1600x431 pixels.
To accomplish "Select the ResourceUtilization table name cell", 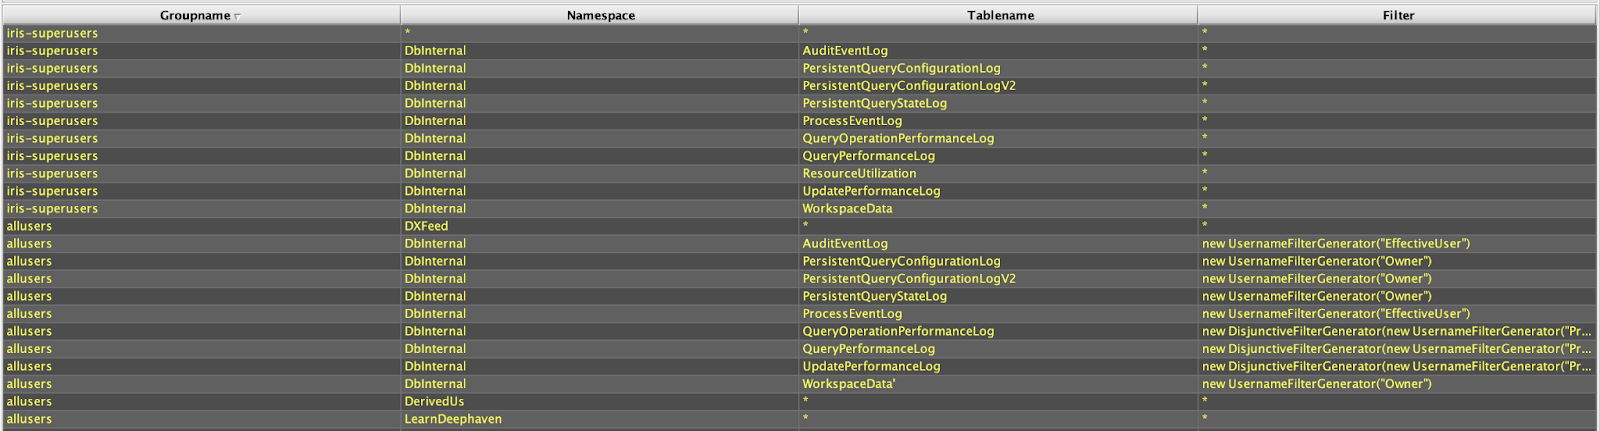I will click(859, 173).
